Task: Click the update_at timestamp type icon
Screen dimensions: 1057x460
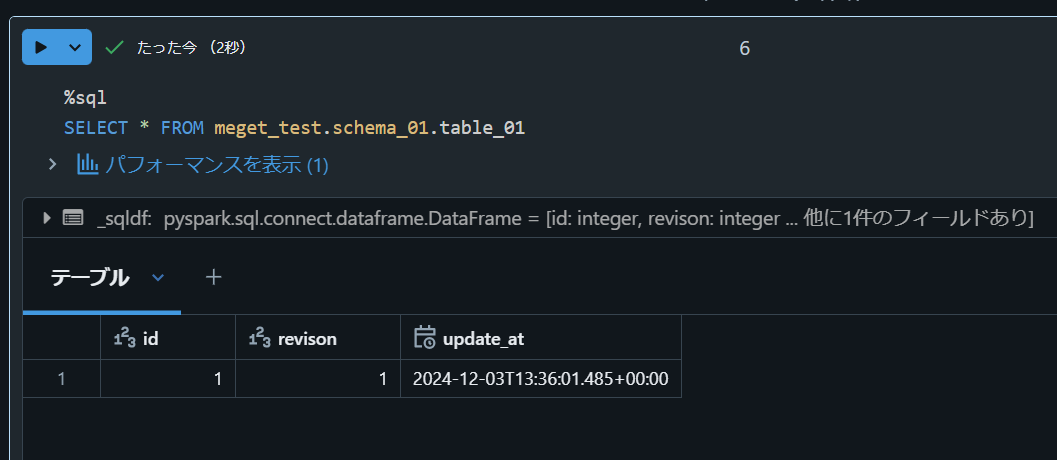Action: pos(424,338)
